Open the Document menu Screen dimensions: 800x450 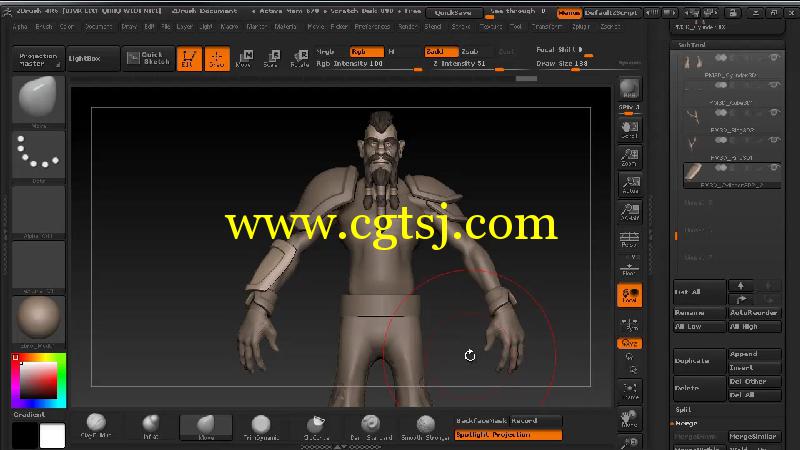tap(98, 27)
